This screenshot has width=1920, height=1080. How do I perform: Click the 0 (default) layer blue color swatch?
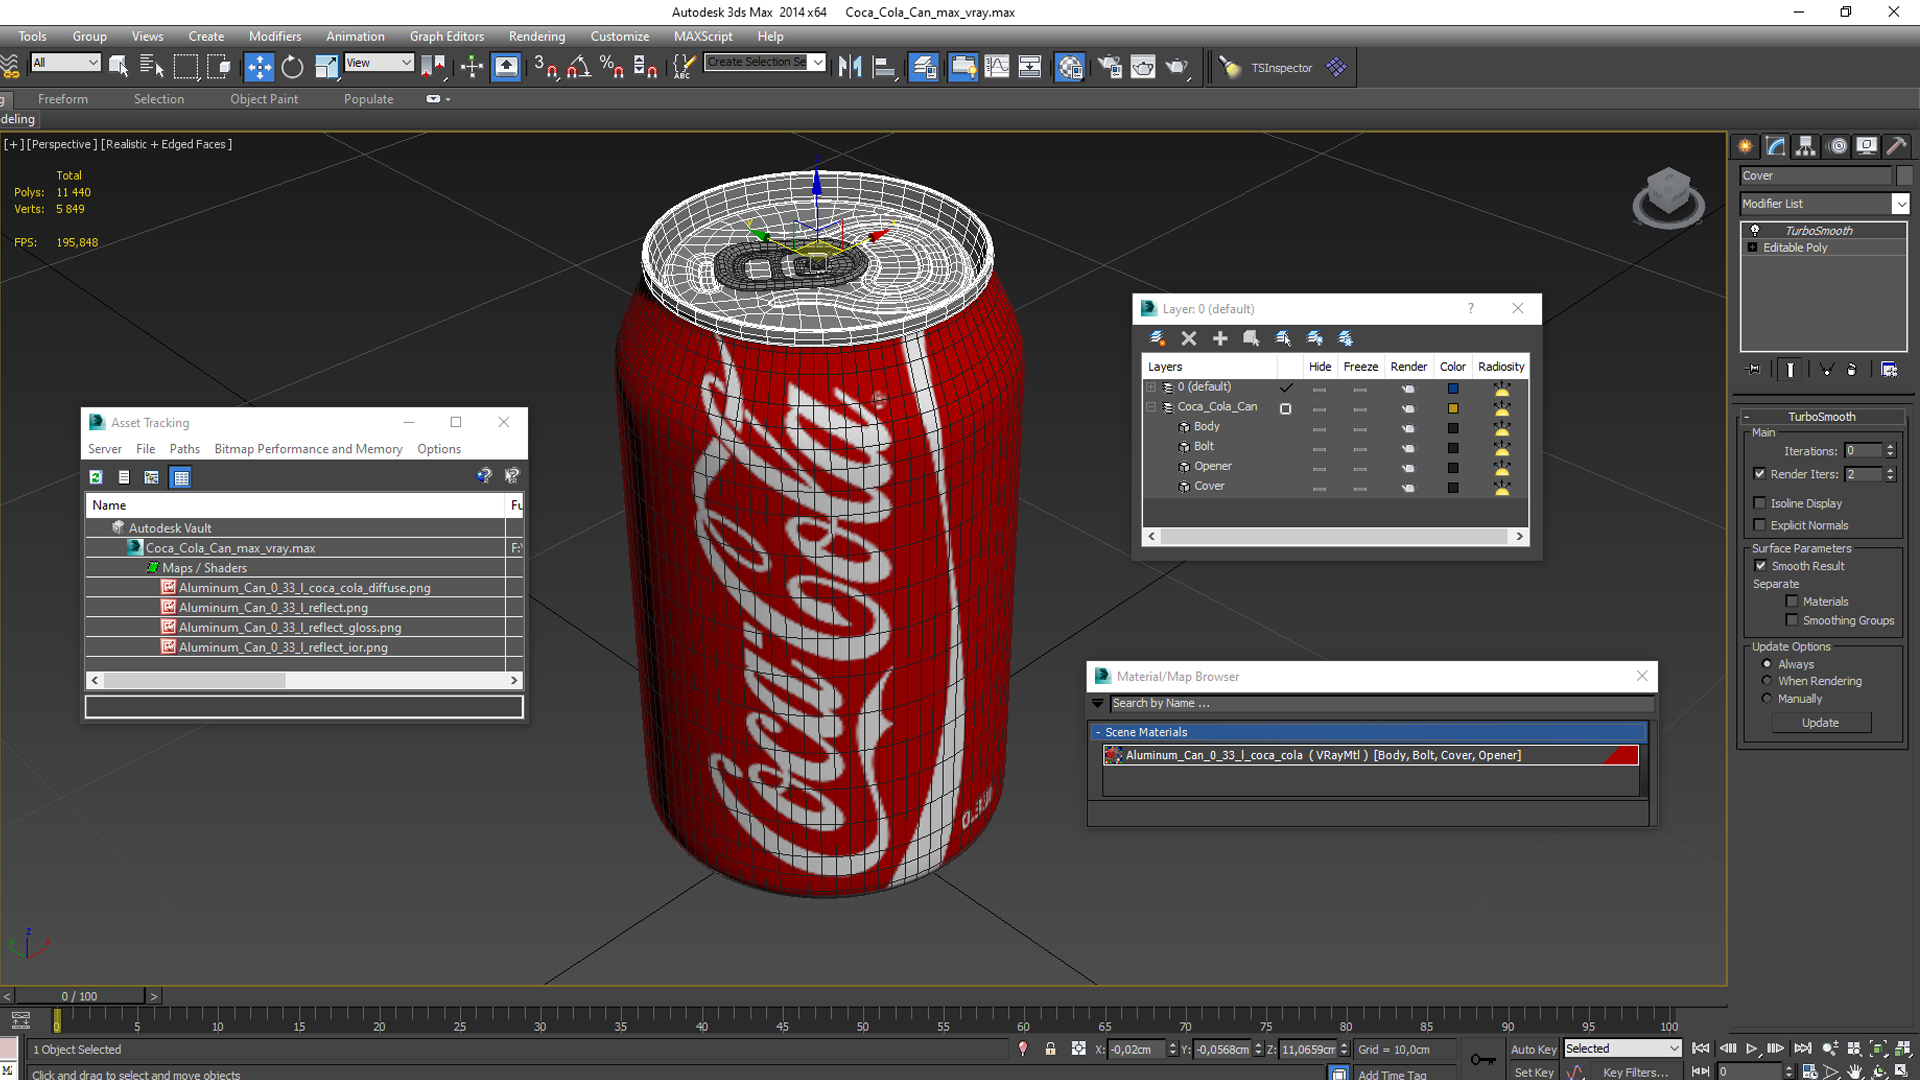[x=1453, y=388]
